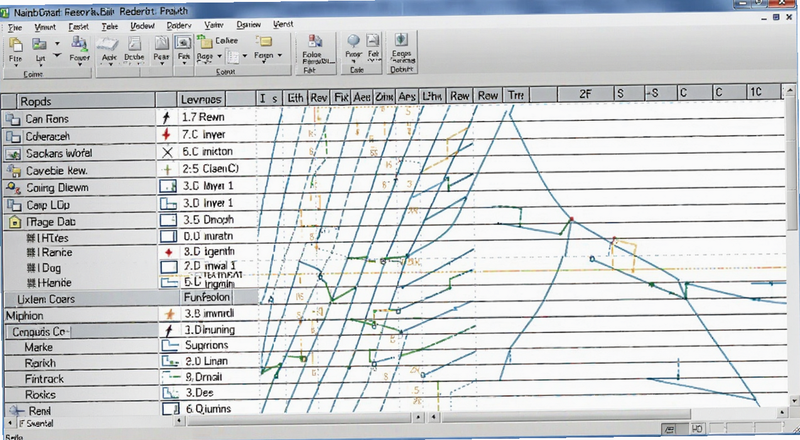Click the Levrnes column header

point(201,100)
